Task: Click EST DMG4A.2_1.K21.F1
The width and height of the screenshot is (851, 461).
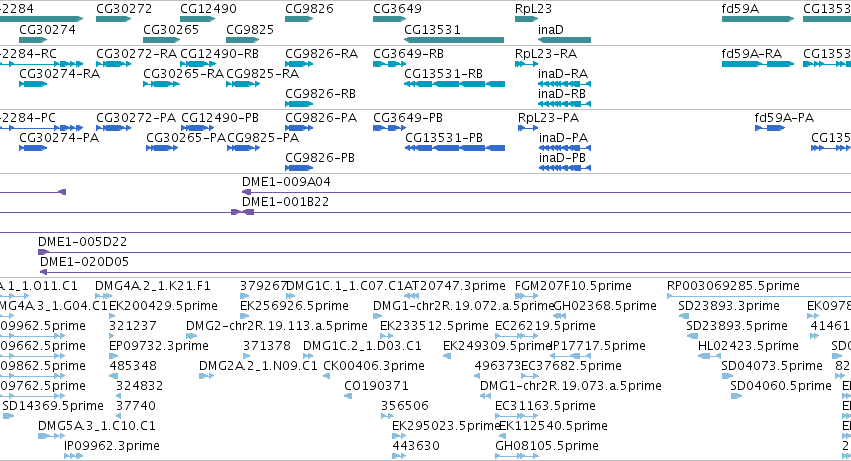Action: click(153, 286)
